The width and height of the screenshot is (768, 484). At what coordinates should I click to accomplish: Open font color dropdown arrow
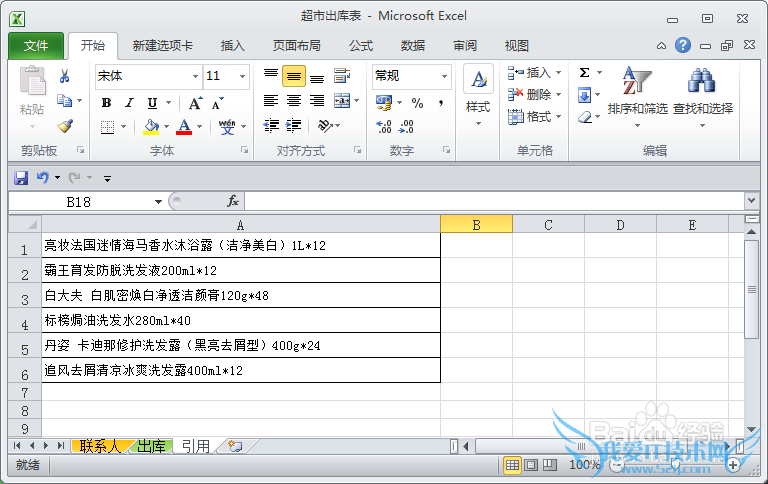(x=199, y=127)
